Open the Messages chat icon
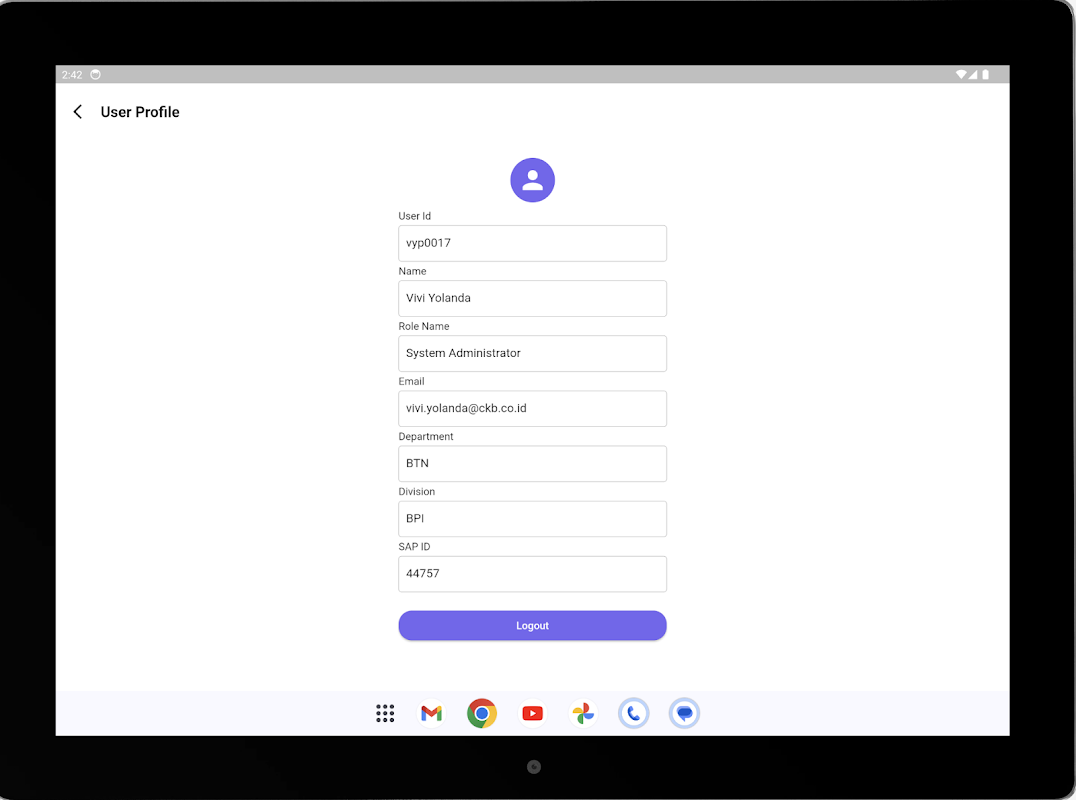The image size is (1076, 800). pos(684,714)
